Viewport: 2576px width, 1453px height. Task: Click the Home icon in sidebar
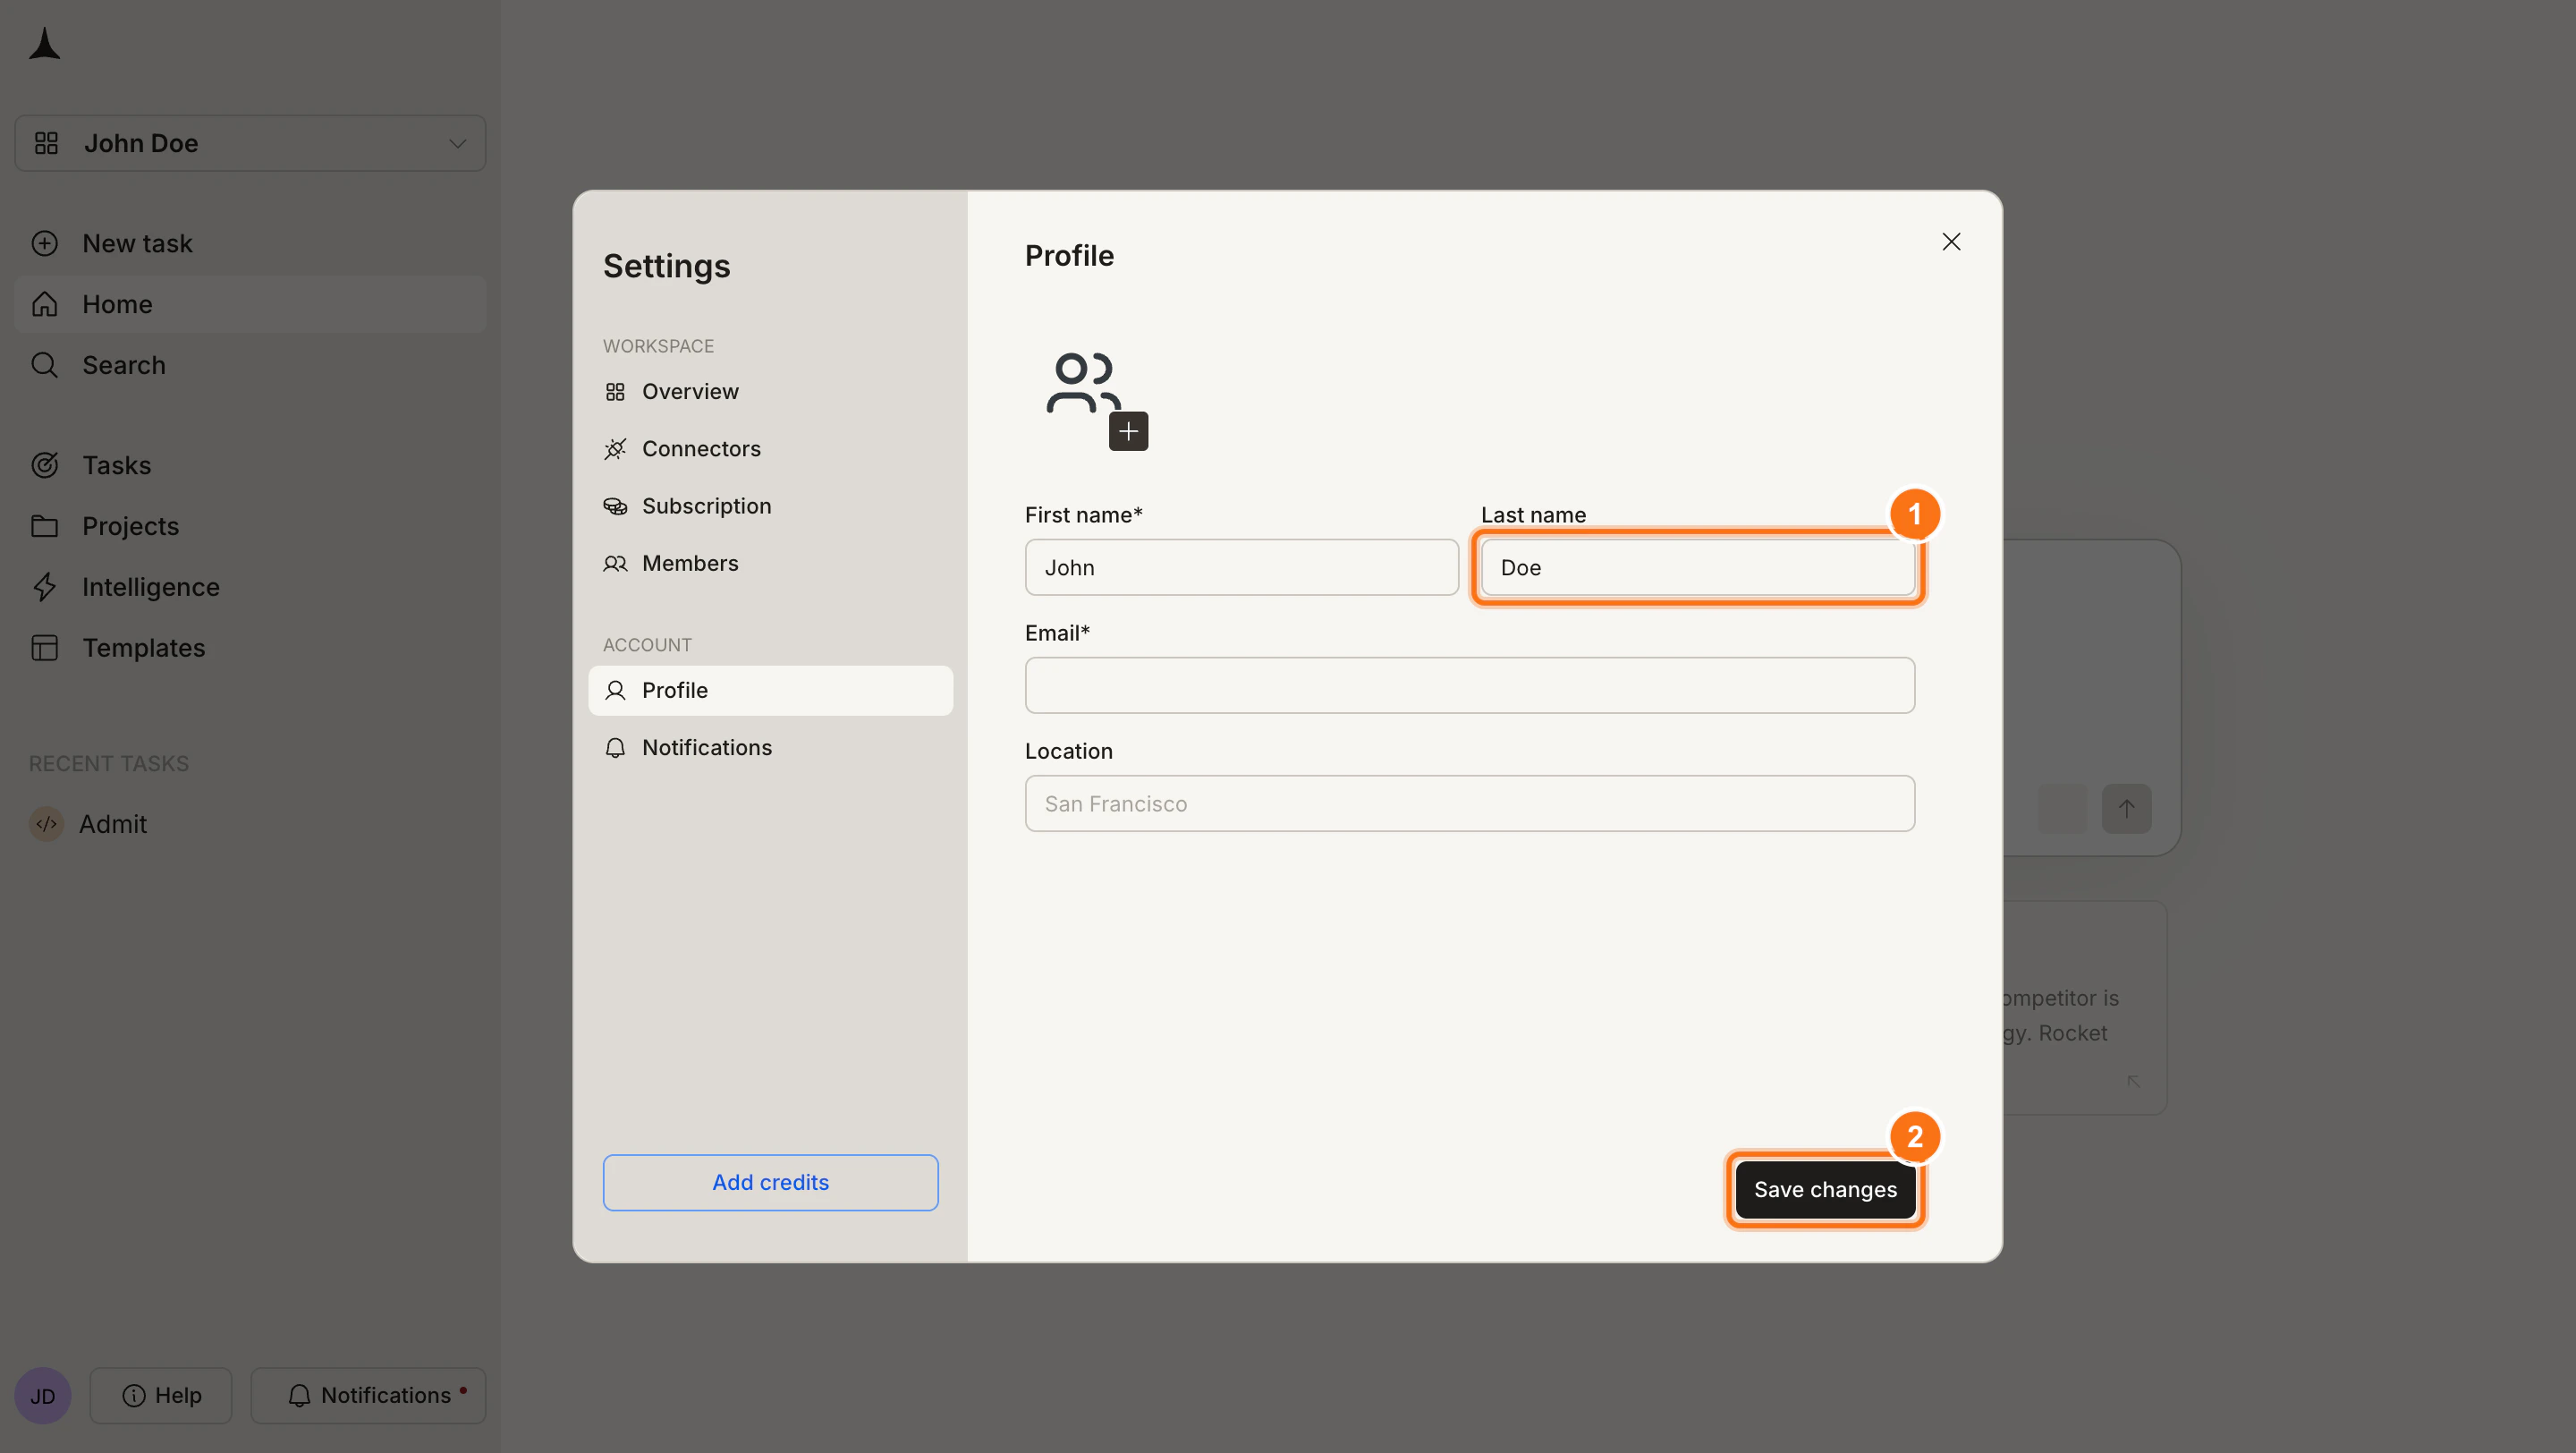point(45,304)
